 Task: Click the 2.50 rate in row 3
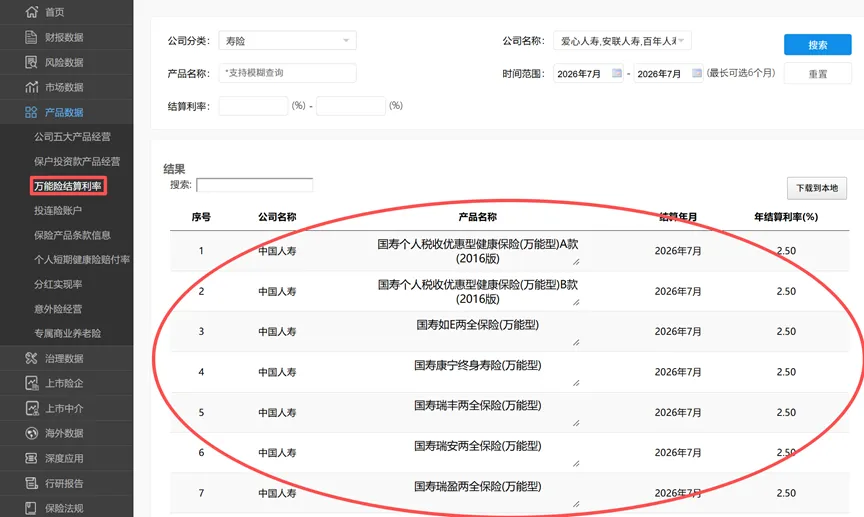(786, 331)
